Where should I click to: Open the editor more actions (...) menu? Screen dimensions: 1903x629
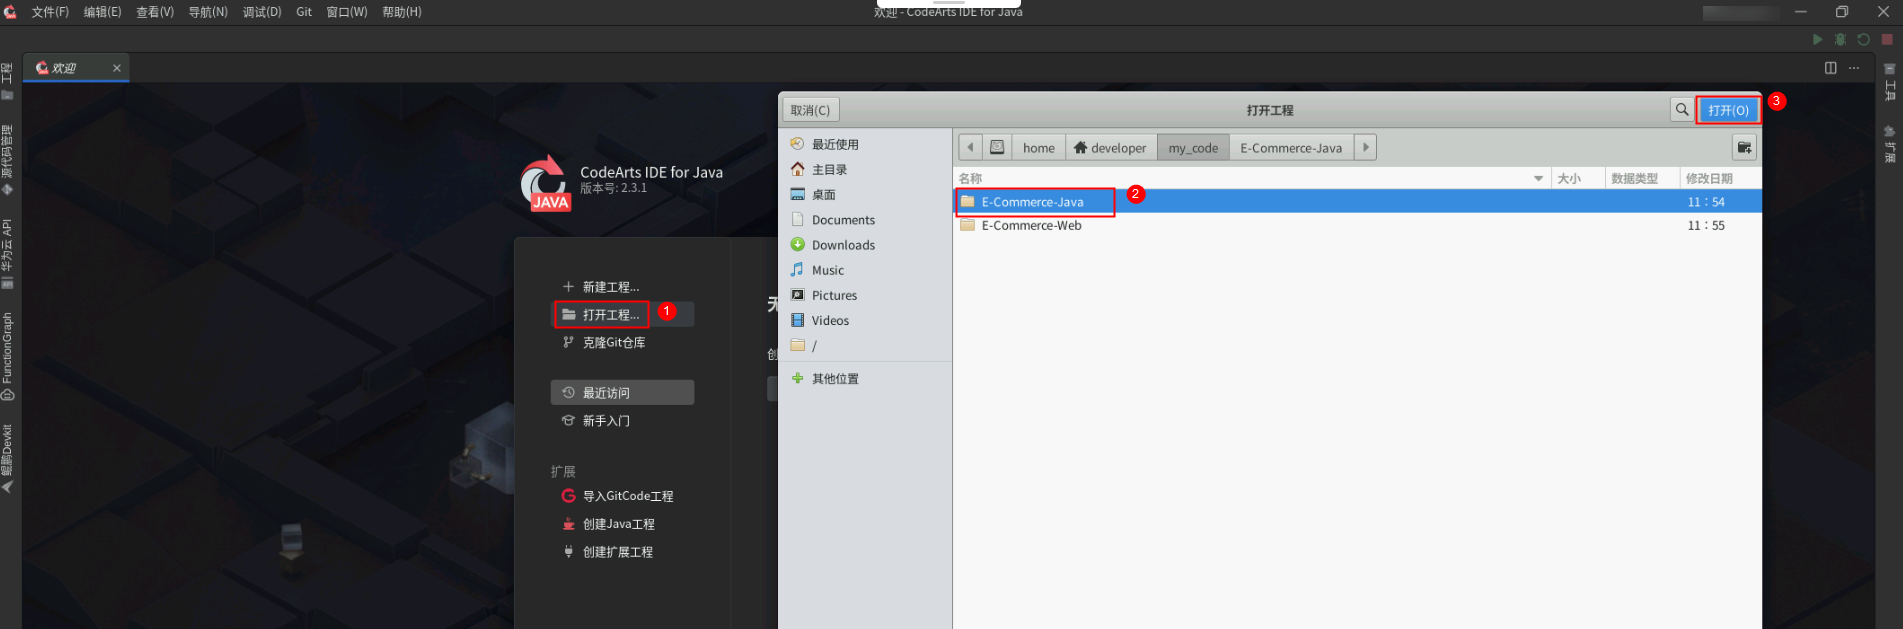click(1854, 68)
